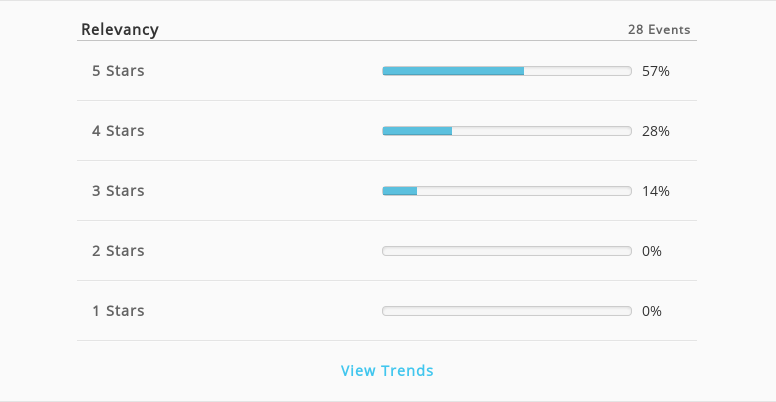
Task: Click the empty 2 Stars progress bar
Action: [507, 251]
